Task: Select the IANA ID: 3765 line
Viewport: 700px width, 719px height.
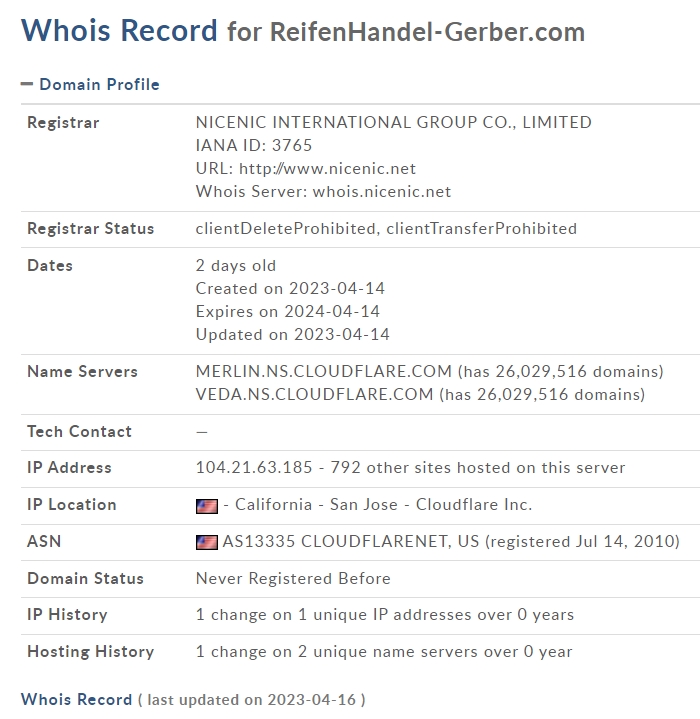Action: 254,145
